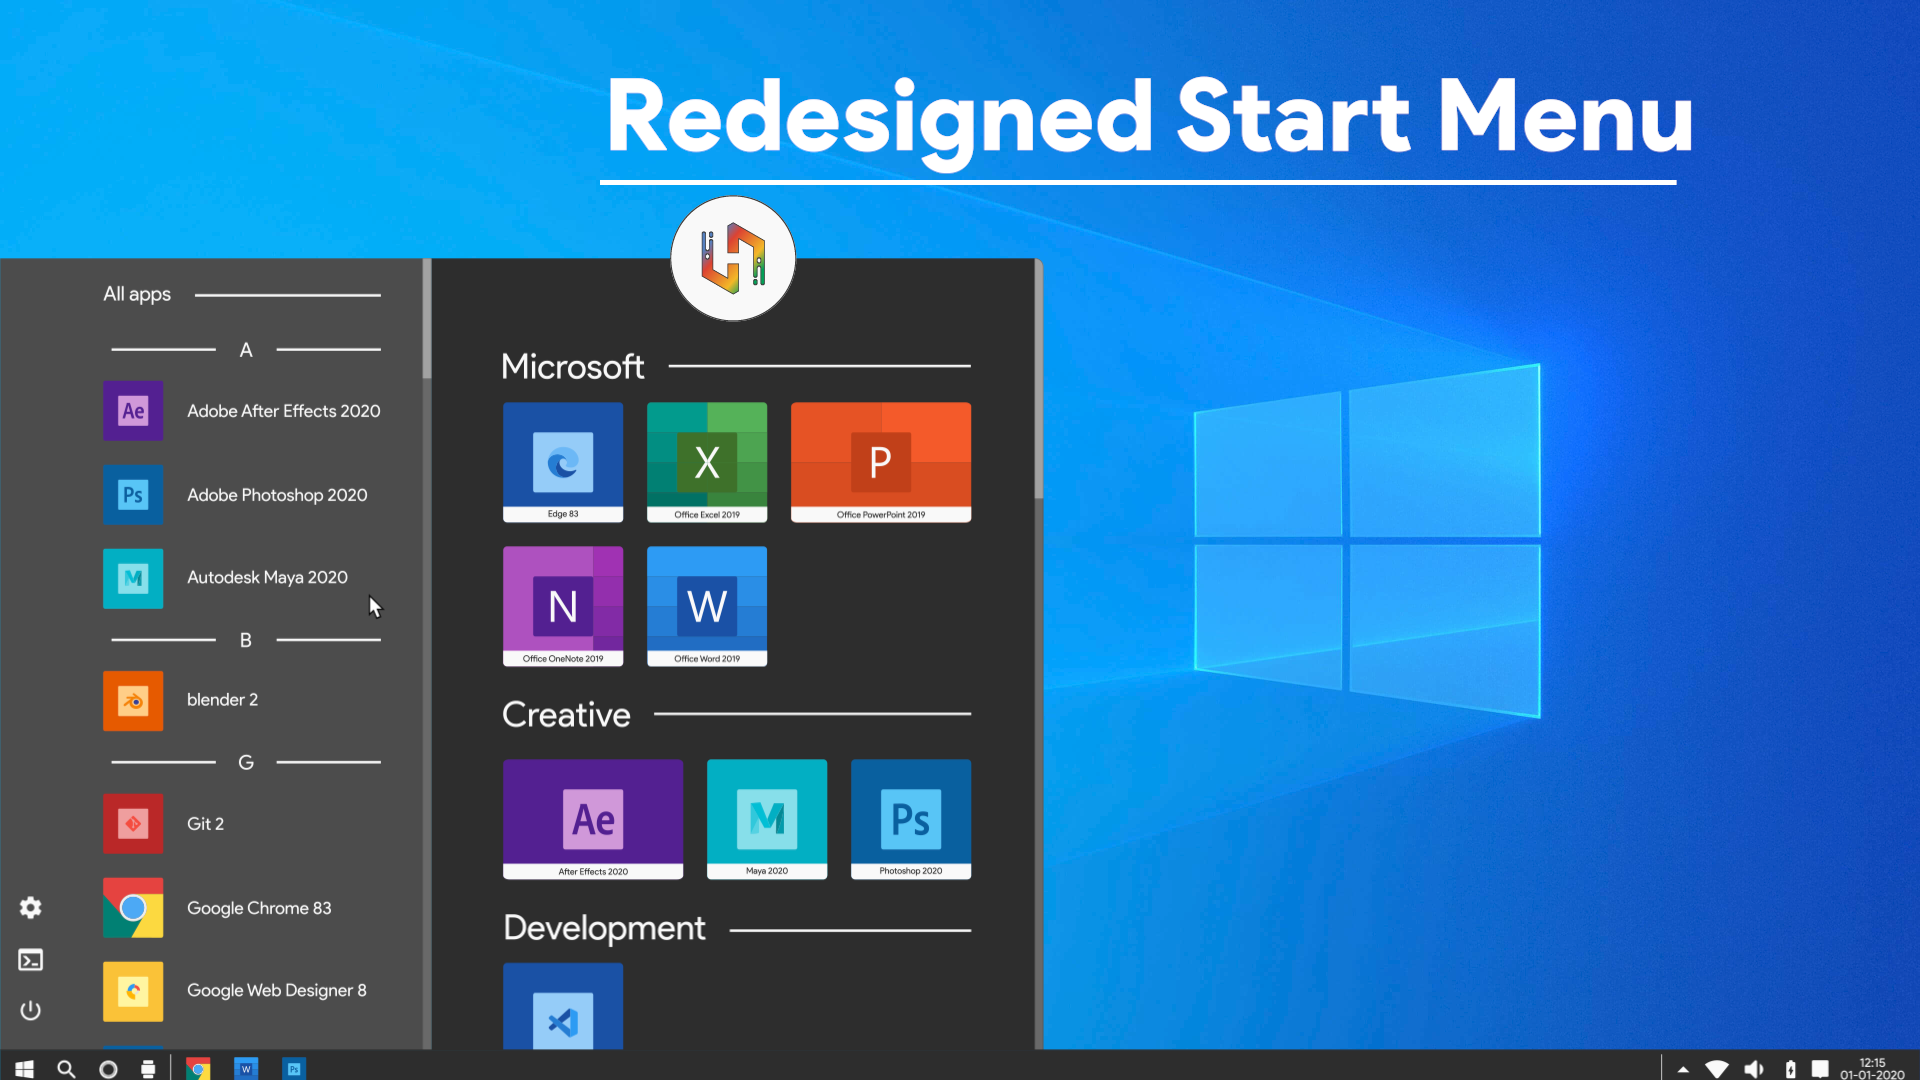The width and height of the screenshot is (1920, 1080).
Task: Click the "All apps" header
Action: (x=137, y=294)
